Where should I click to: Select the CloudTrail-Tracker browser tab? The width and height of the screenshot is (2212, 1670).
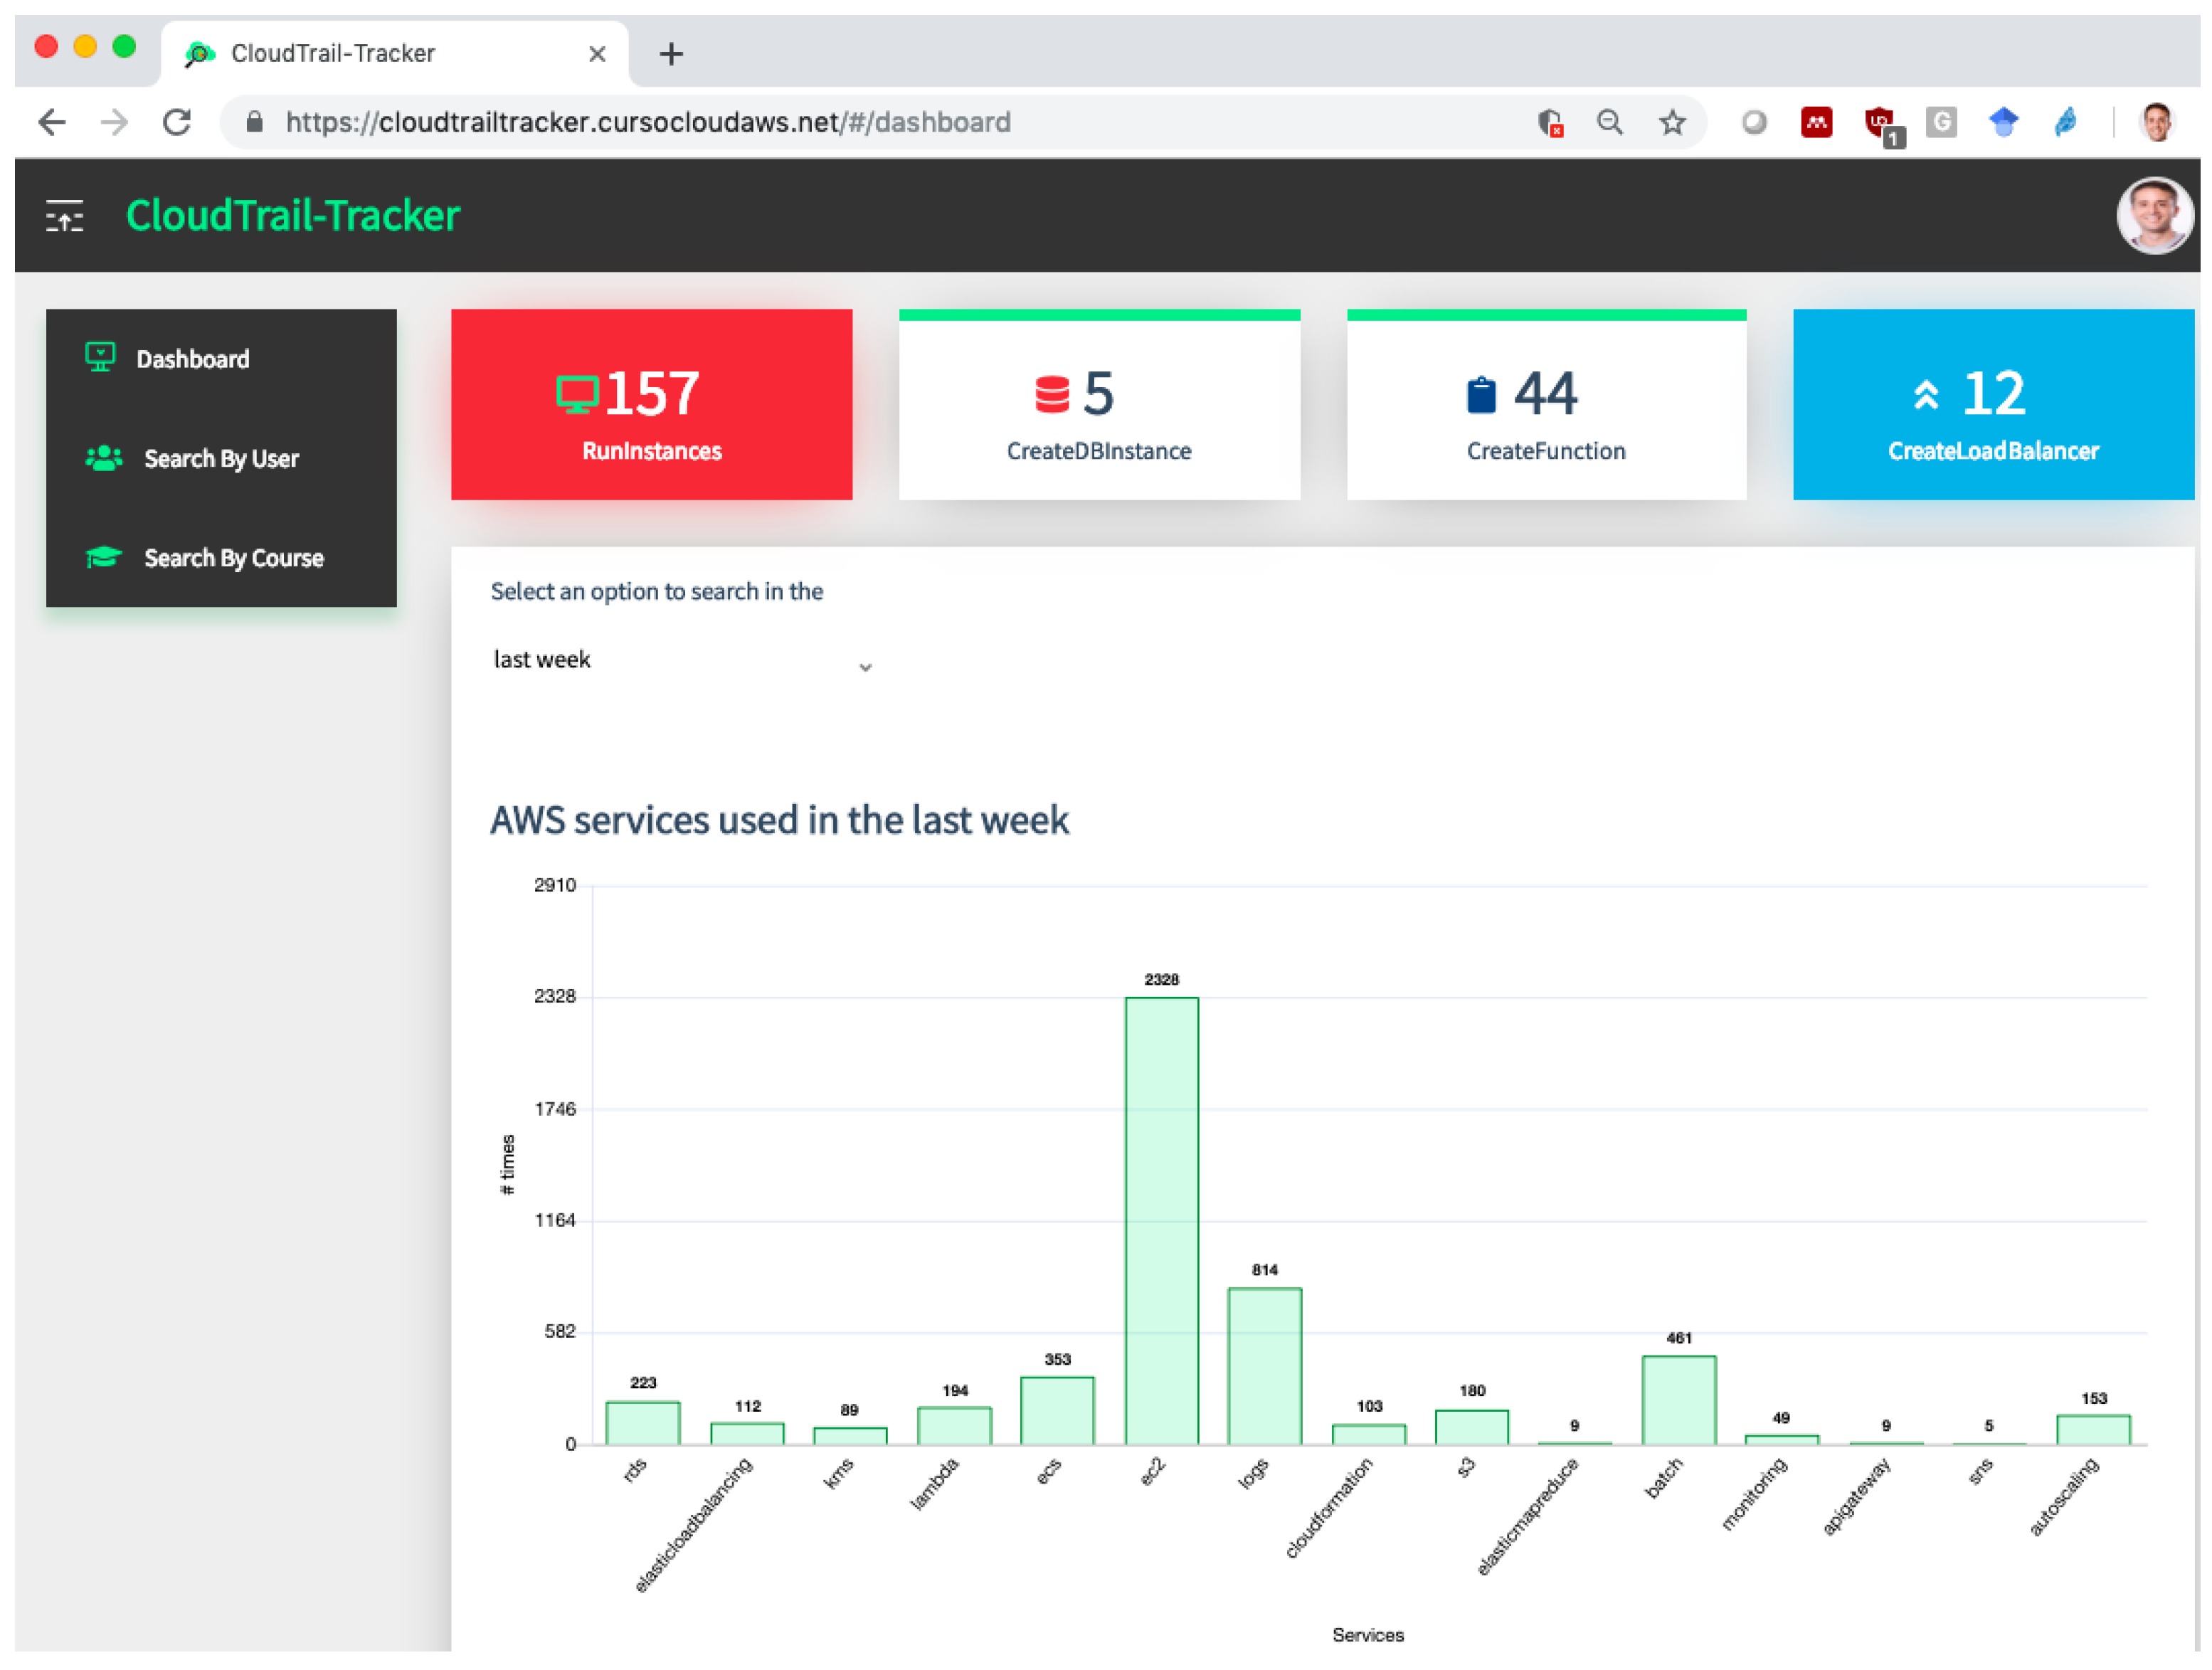tap(395, 53)
